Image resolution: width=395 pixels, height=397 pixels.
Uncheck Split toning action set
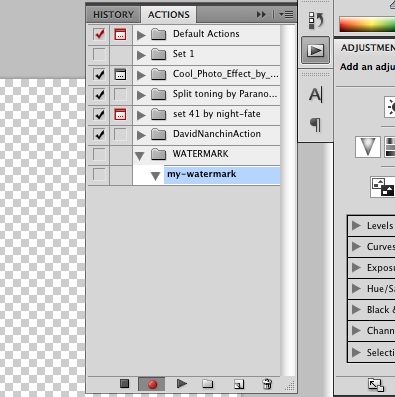99,94
